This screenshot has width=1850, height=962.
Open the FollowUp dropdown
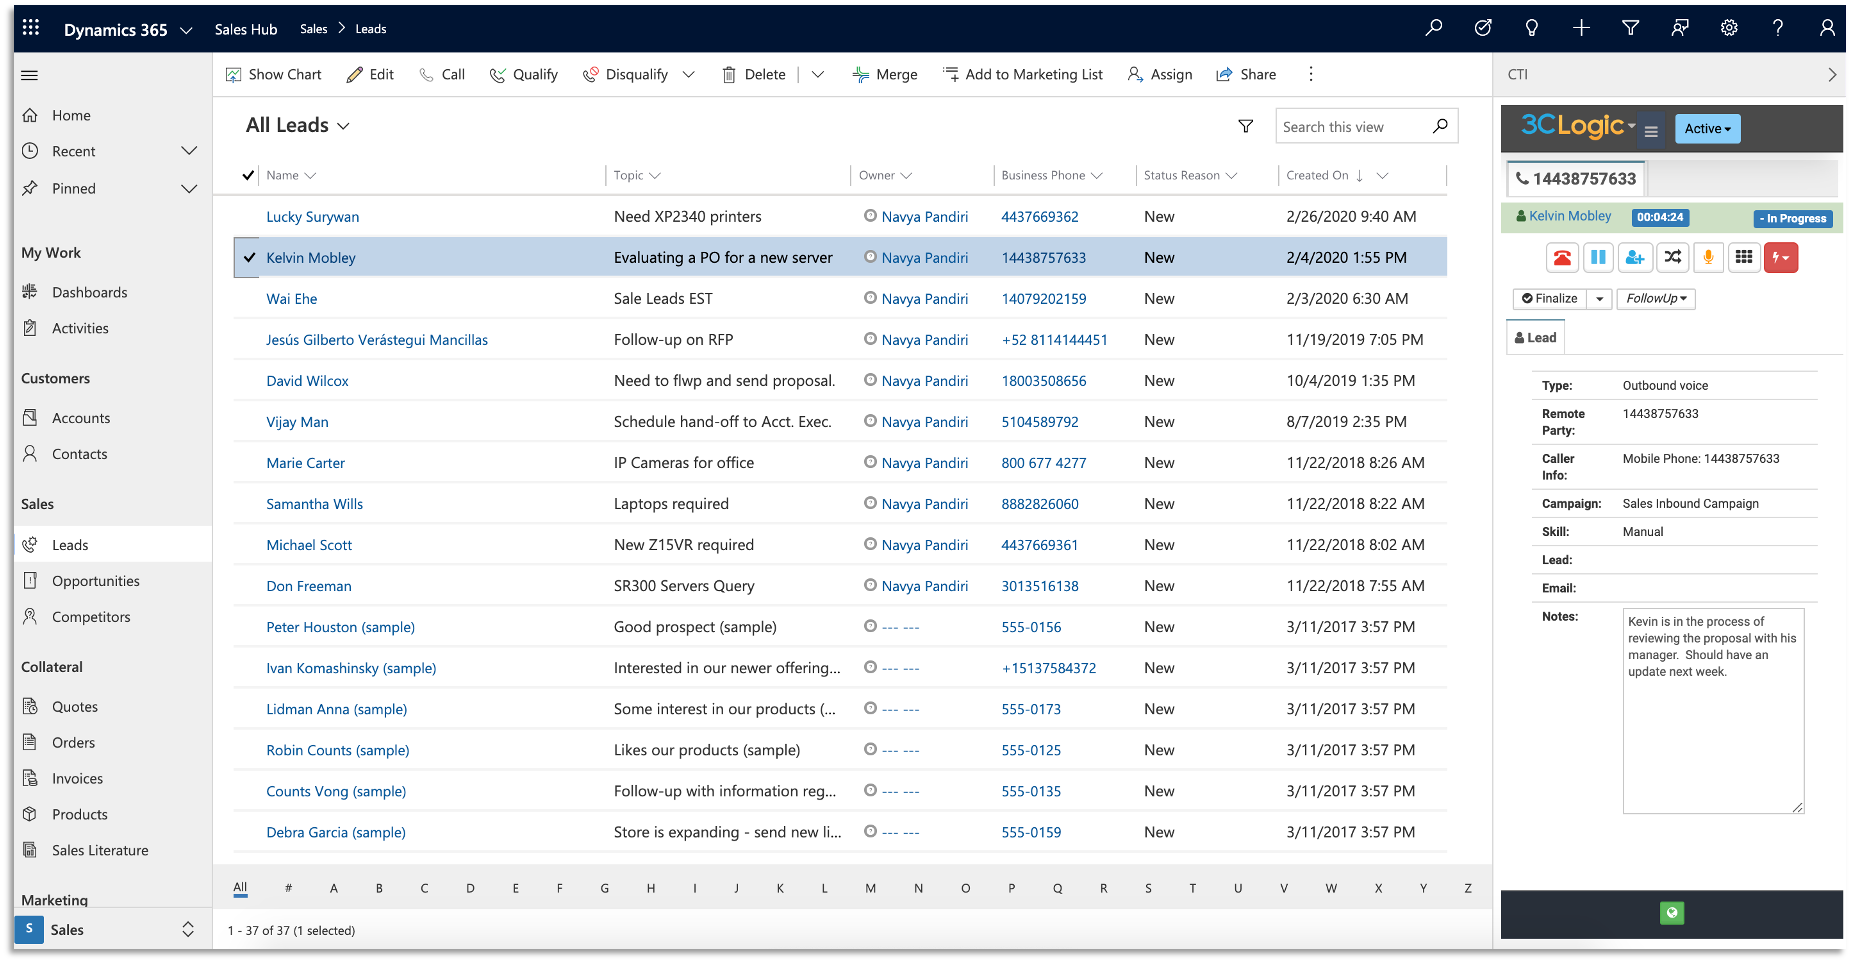[x=1656, y=298]
